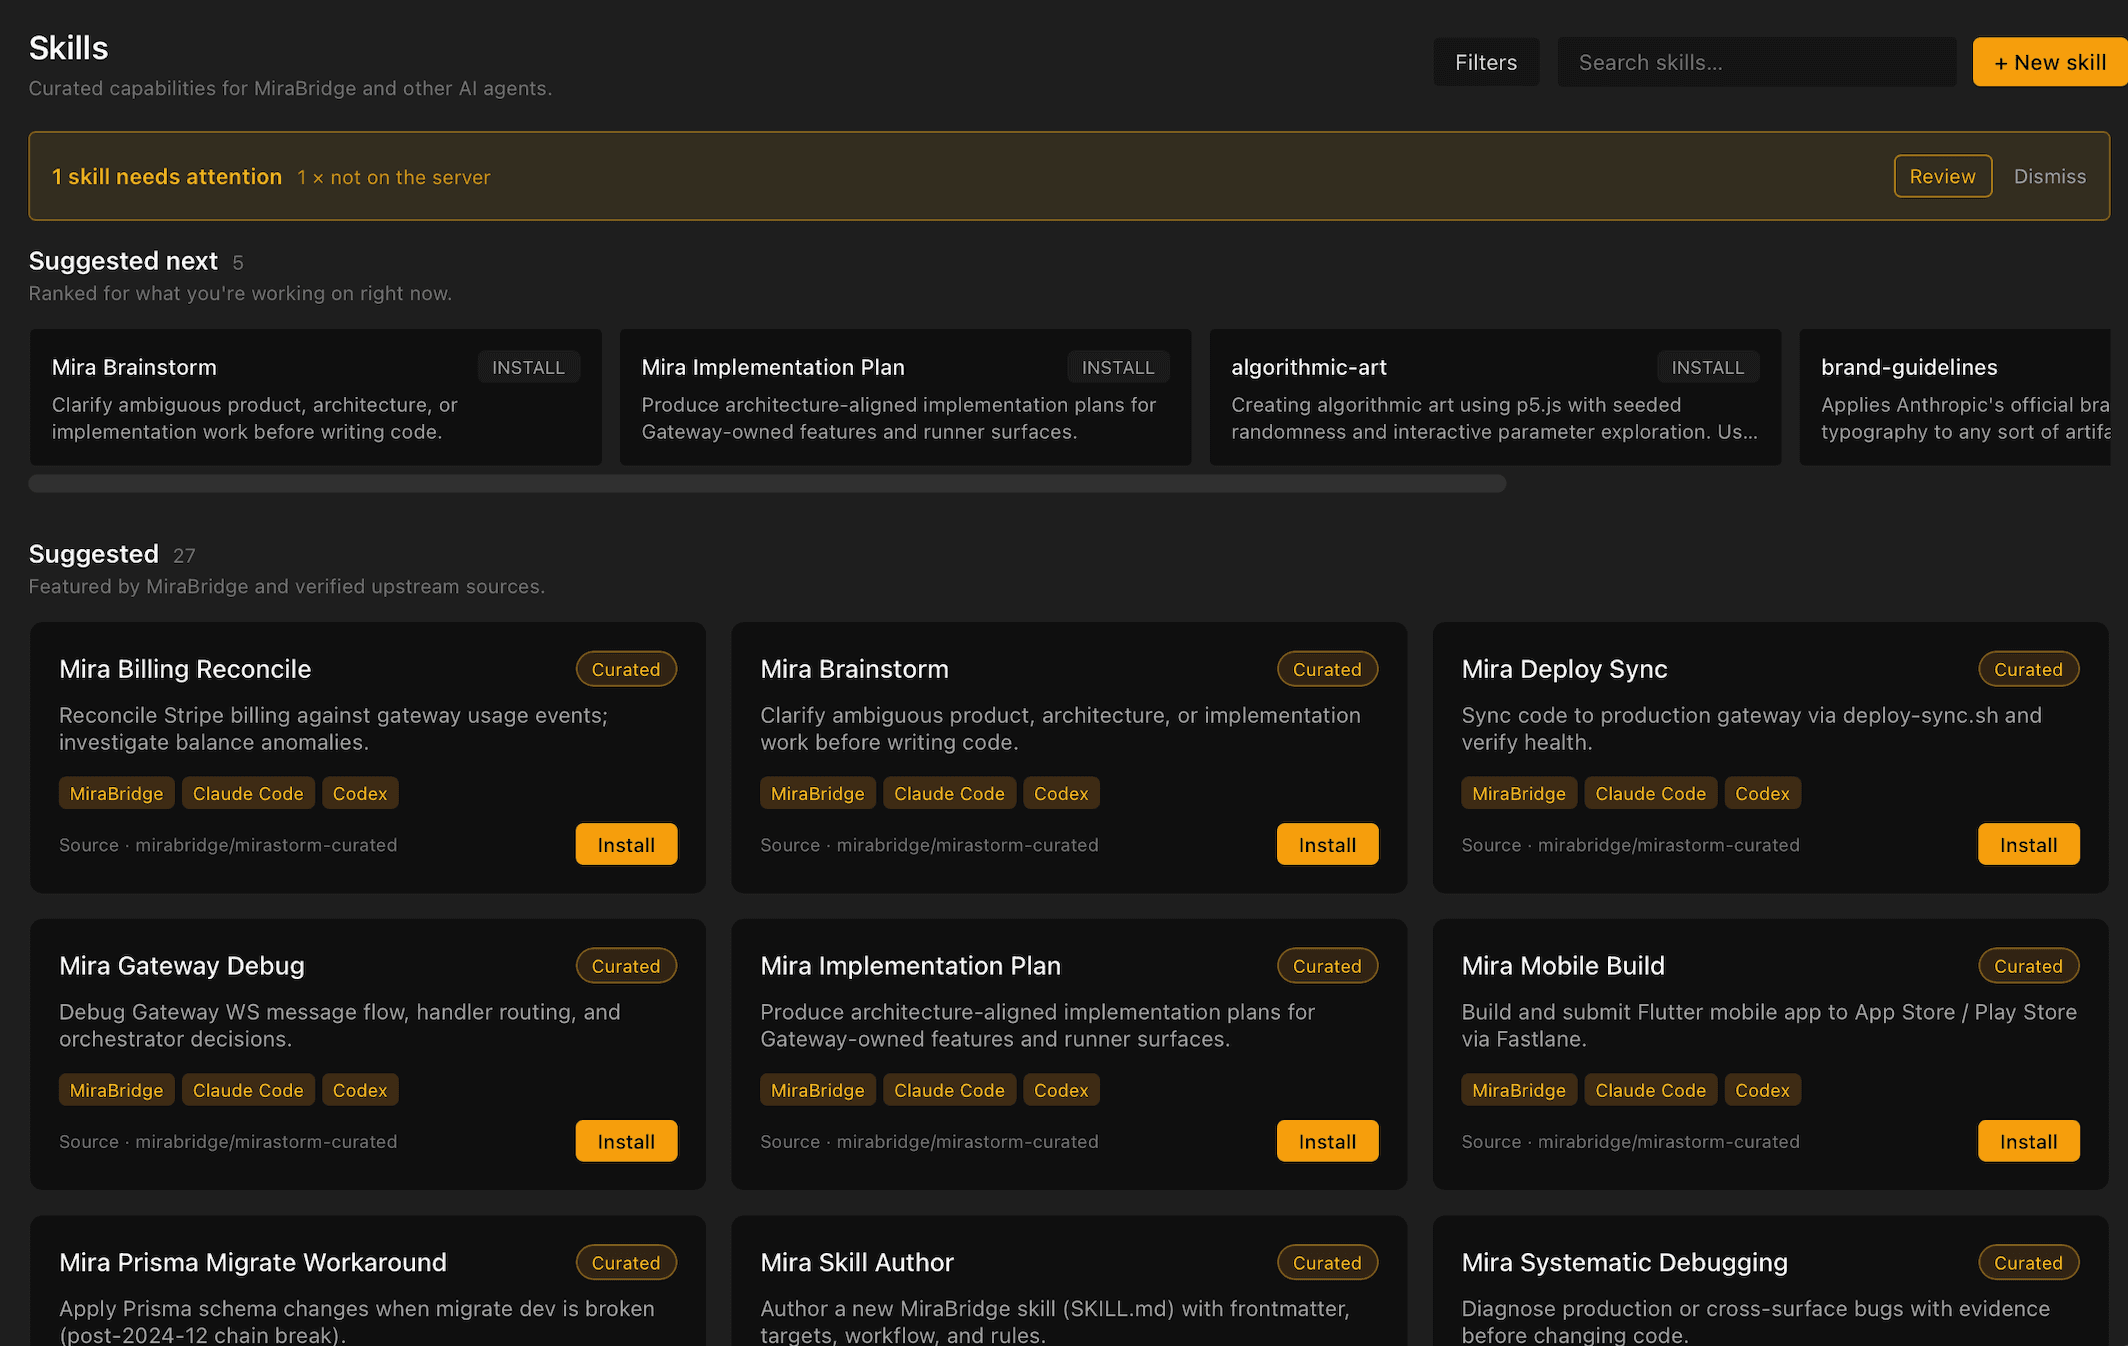Click the Curated badge on Mira Billing Reconcile
The image size is (2128, 1346).
626,669
